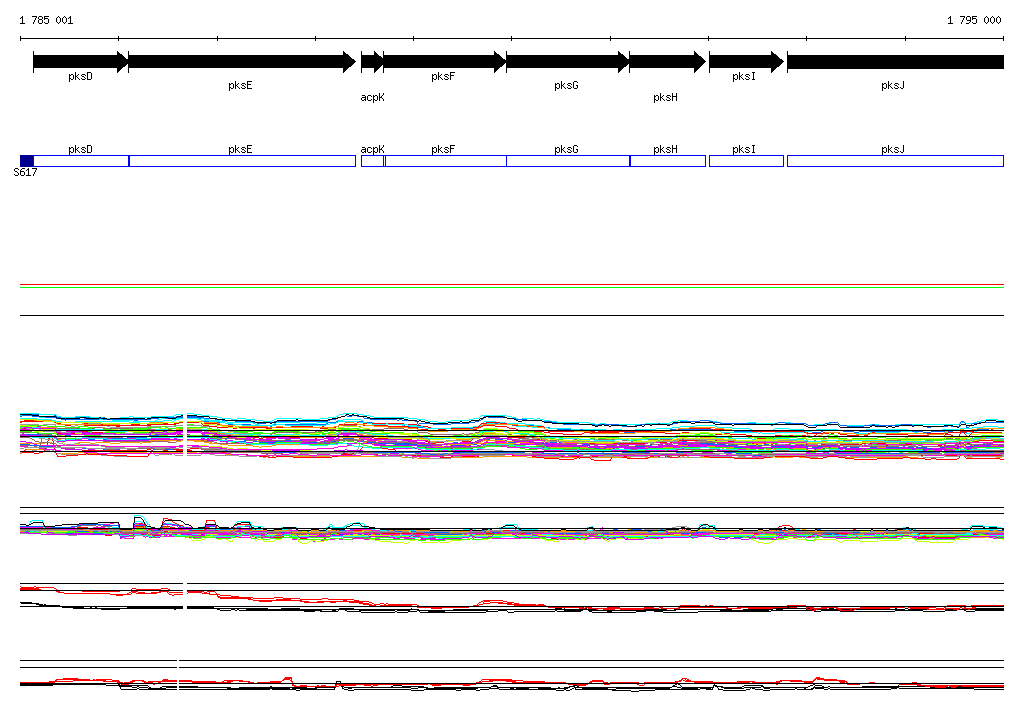Image resolution: width=1024 pixels, height=714 pixels.
Task: Select the small acpK gene arrow
Action: (372, 62)
